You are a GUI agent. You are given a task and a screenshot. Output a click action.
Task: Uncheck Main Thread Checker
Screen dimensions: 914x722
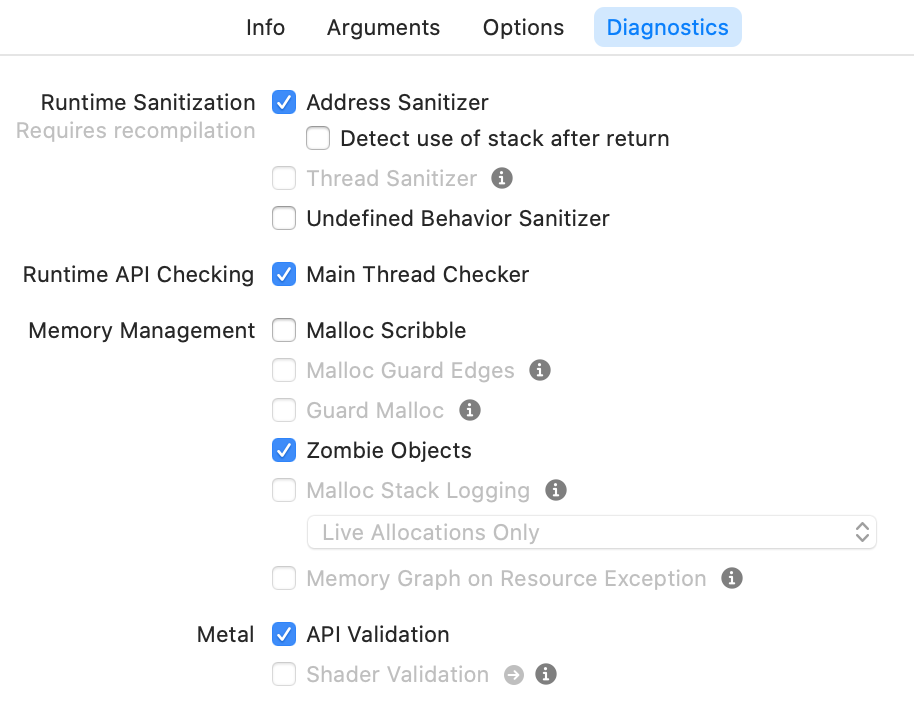coord(285,274)
